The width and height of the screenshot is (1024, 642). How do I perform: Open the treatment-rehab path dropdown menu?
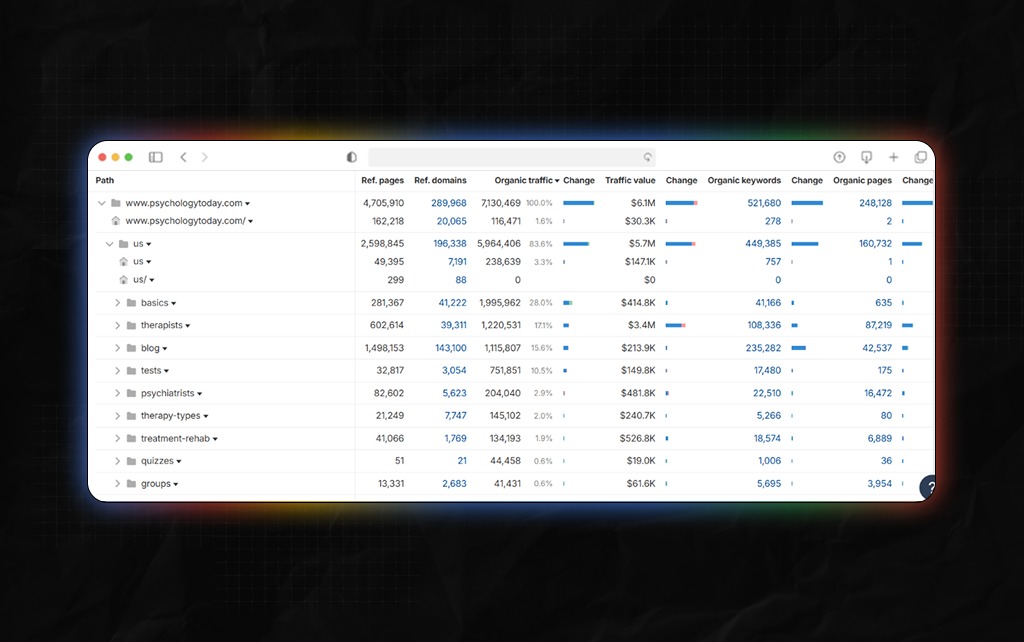[x=216, y=439]
